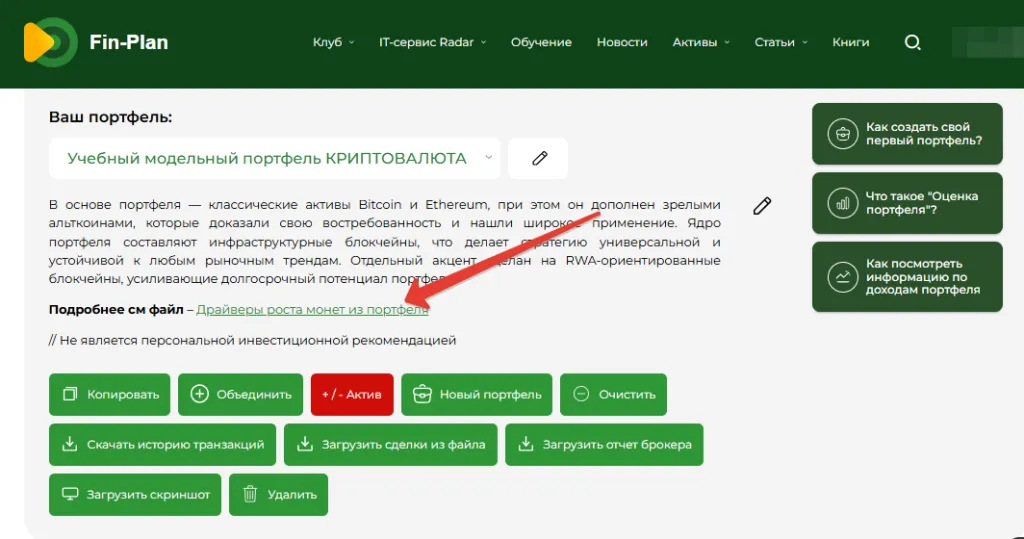Screen dimensions: 1024x539
Task: Click pencil icon next to portfolio name
Action: [x=539, y=158]
